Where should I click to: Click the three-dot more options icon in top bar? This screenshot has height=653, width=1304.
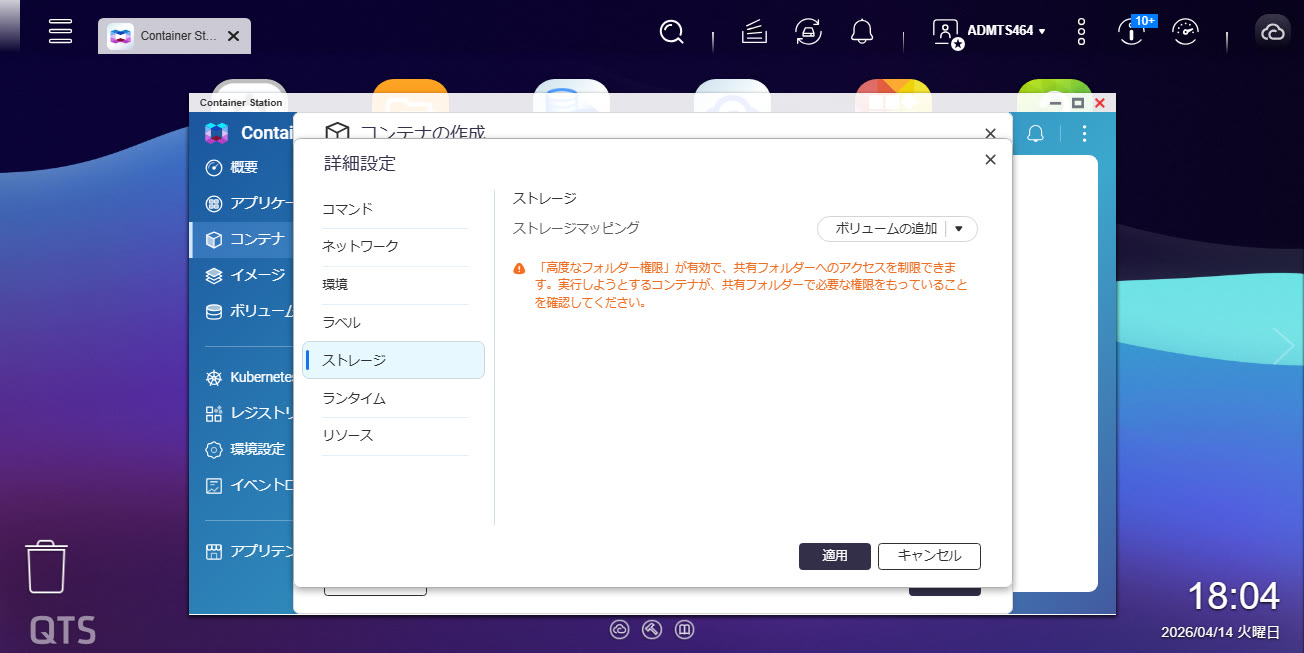1081,32
